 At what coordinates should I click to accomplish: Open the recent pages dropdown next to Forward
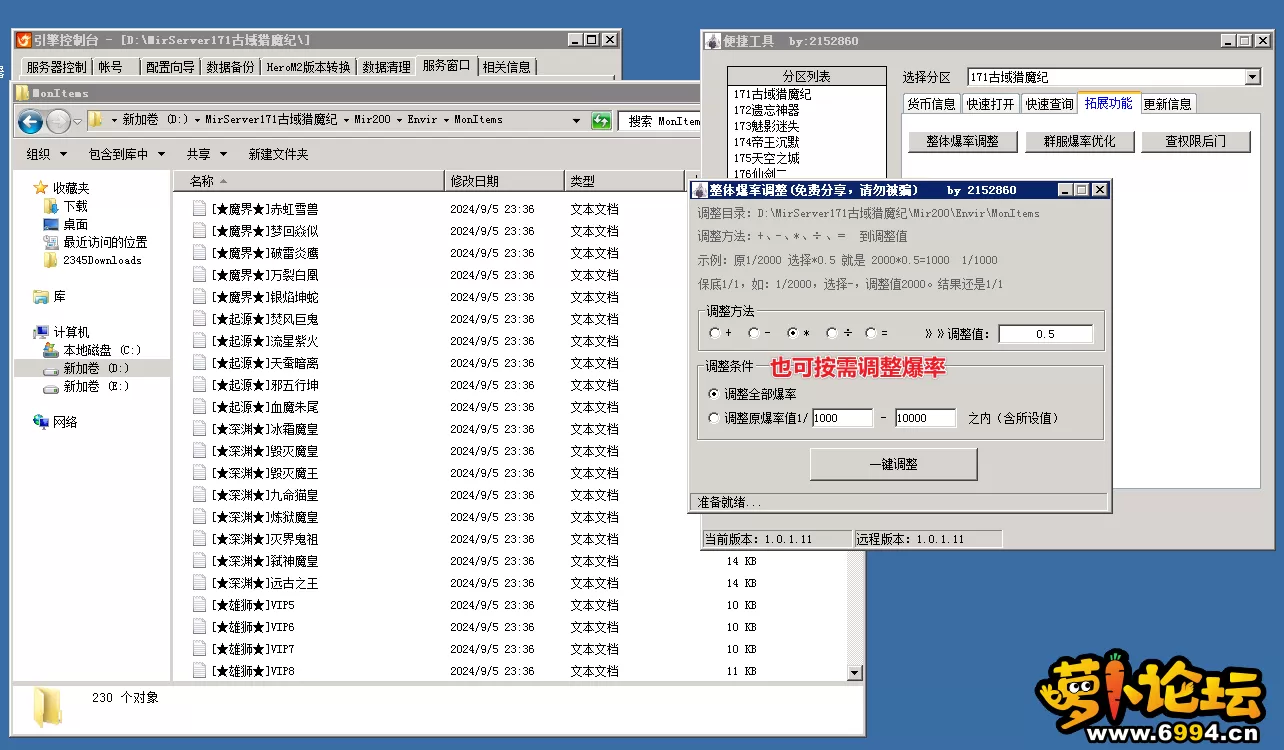[78, 122]
